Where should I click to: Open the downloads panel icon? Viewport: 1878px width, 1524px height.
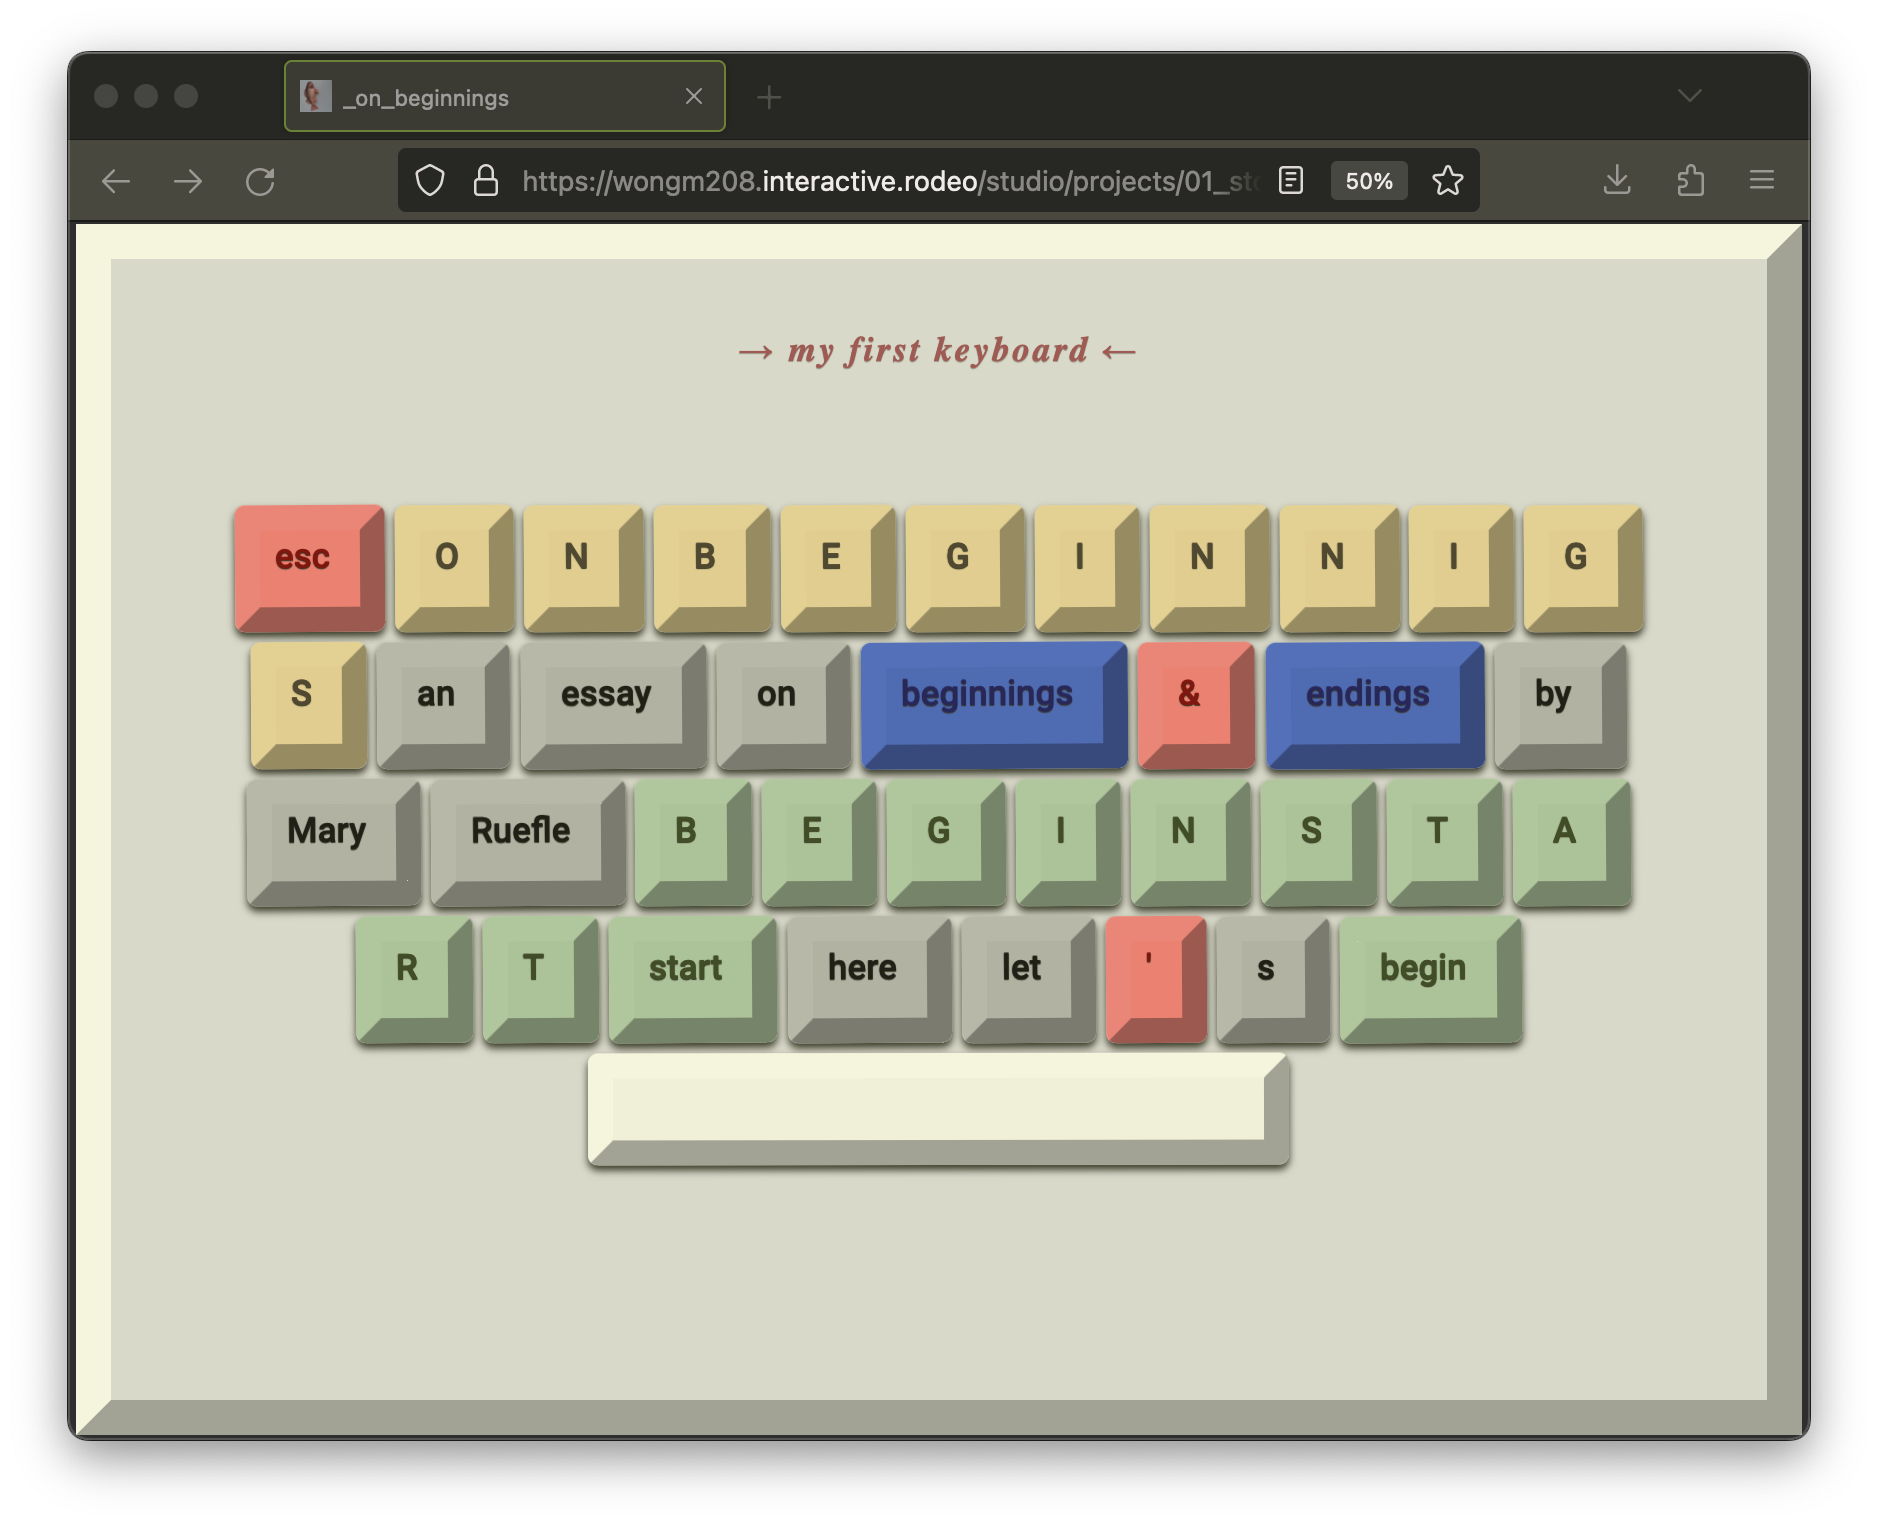point(1617,181)
